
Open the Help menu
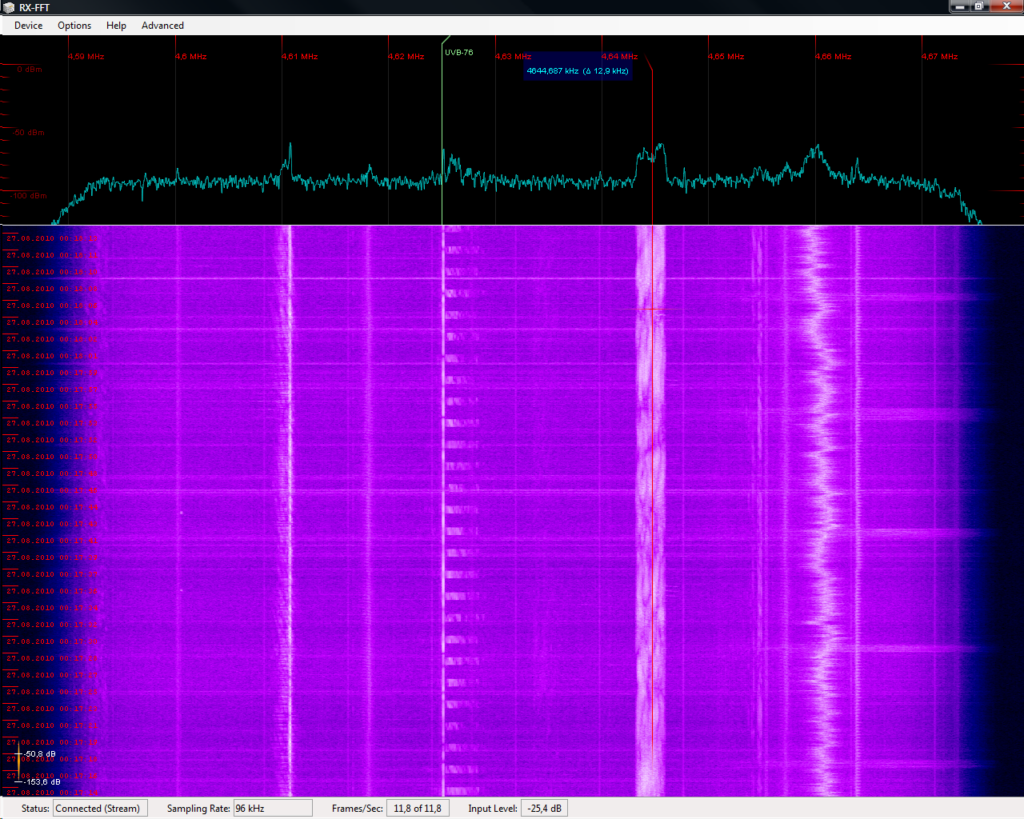click(116, 25)
